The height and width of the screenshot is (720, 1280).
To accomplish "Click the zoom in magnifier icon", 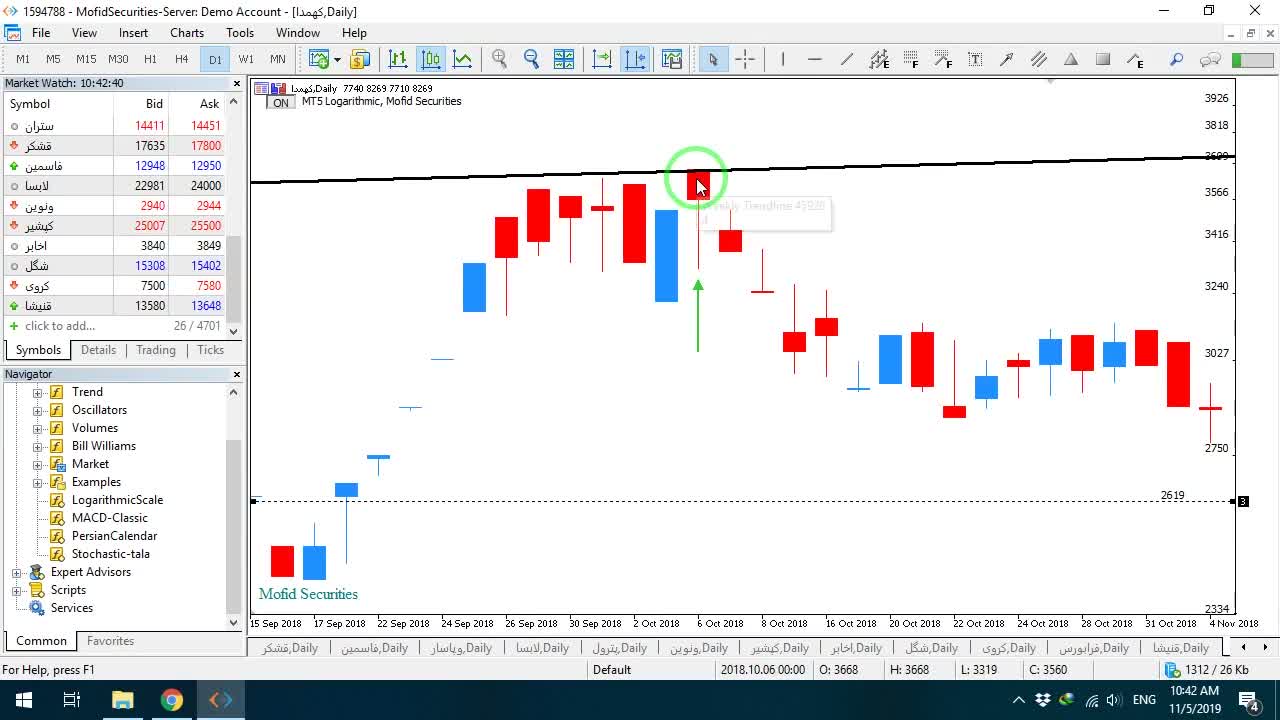I will point(499,59).
